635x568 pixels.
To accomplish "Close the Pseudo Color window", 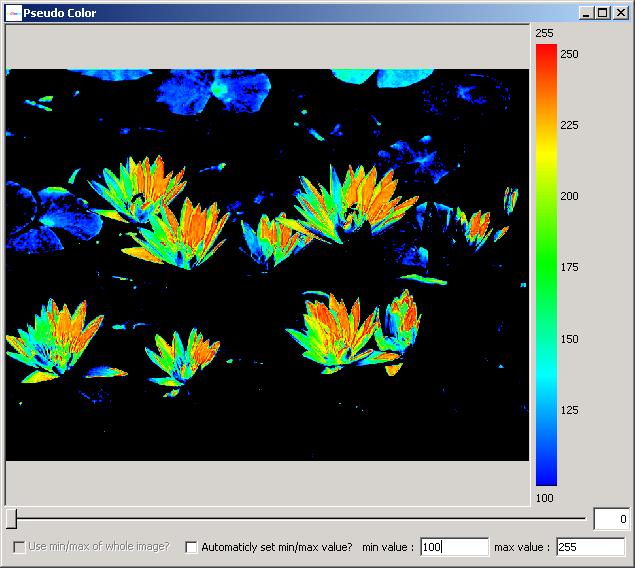I will 619,13.
